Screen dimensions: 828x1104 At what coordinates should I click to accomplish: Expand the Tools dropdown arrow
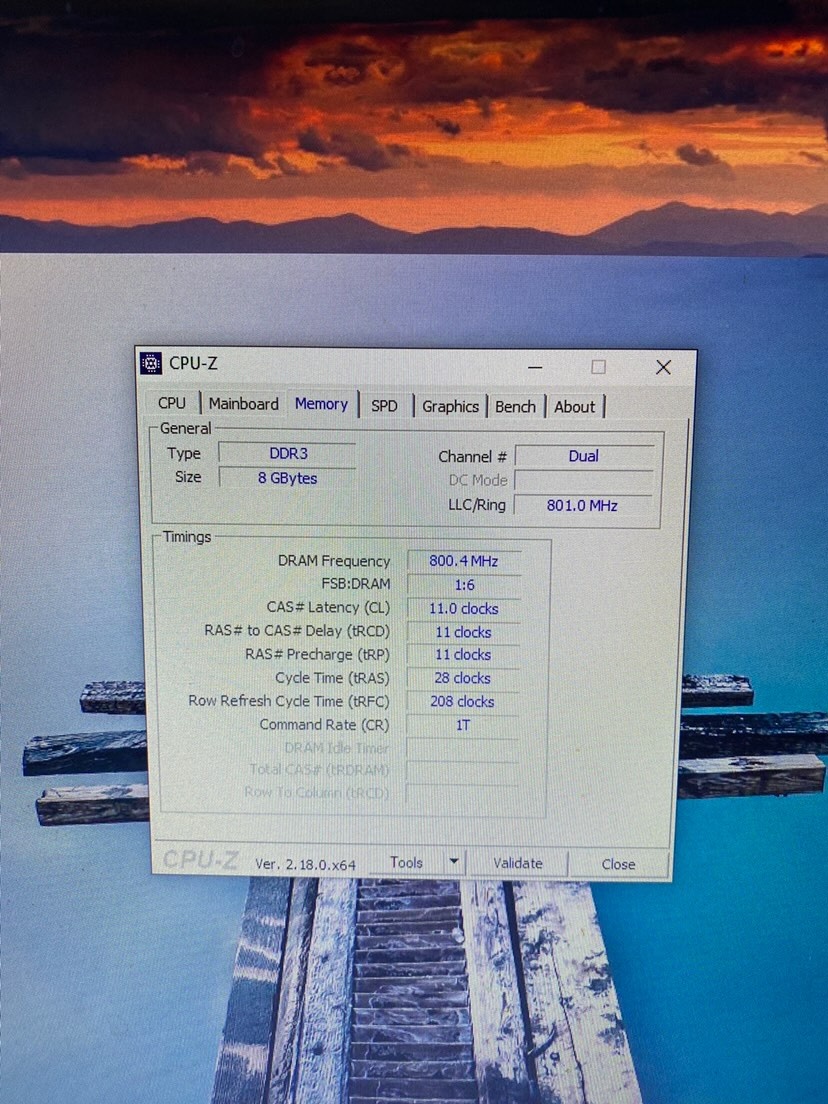[454, 862]
